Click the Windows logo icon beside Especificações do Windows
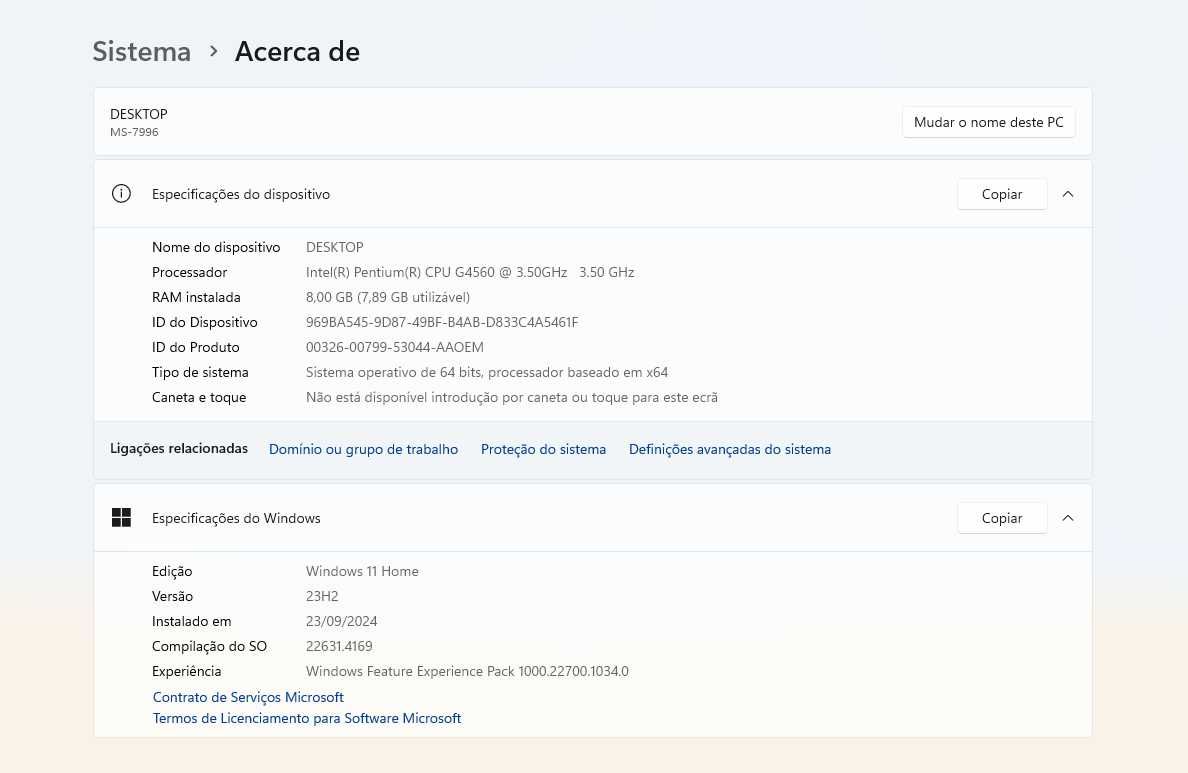The width and height of the screenshot is (1188, 773). tap(121, 518)
